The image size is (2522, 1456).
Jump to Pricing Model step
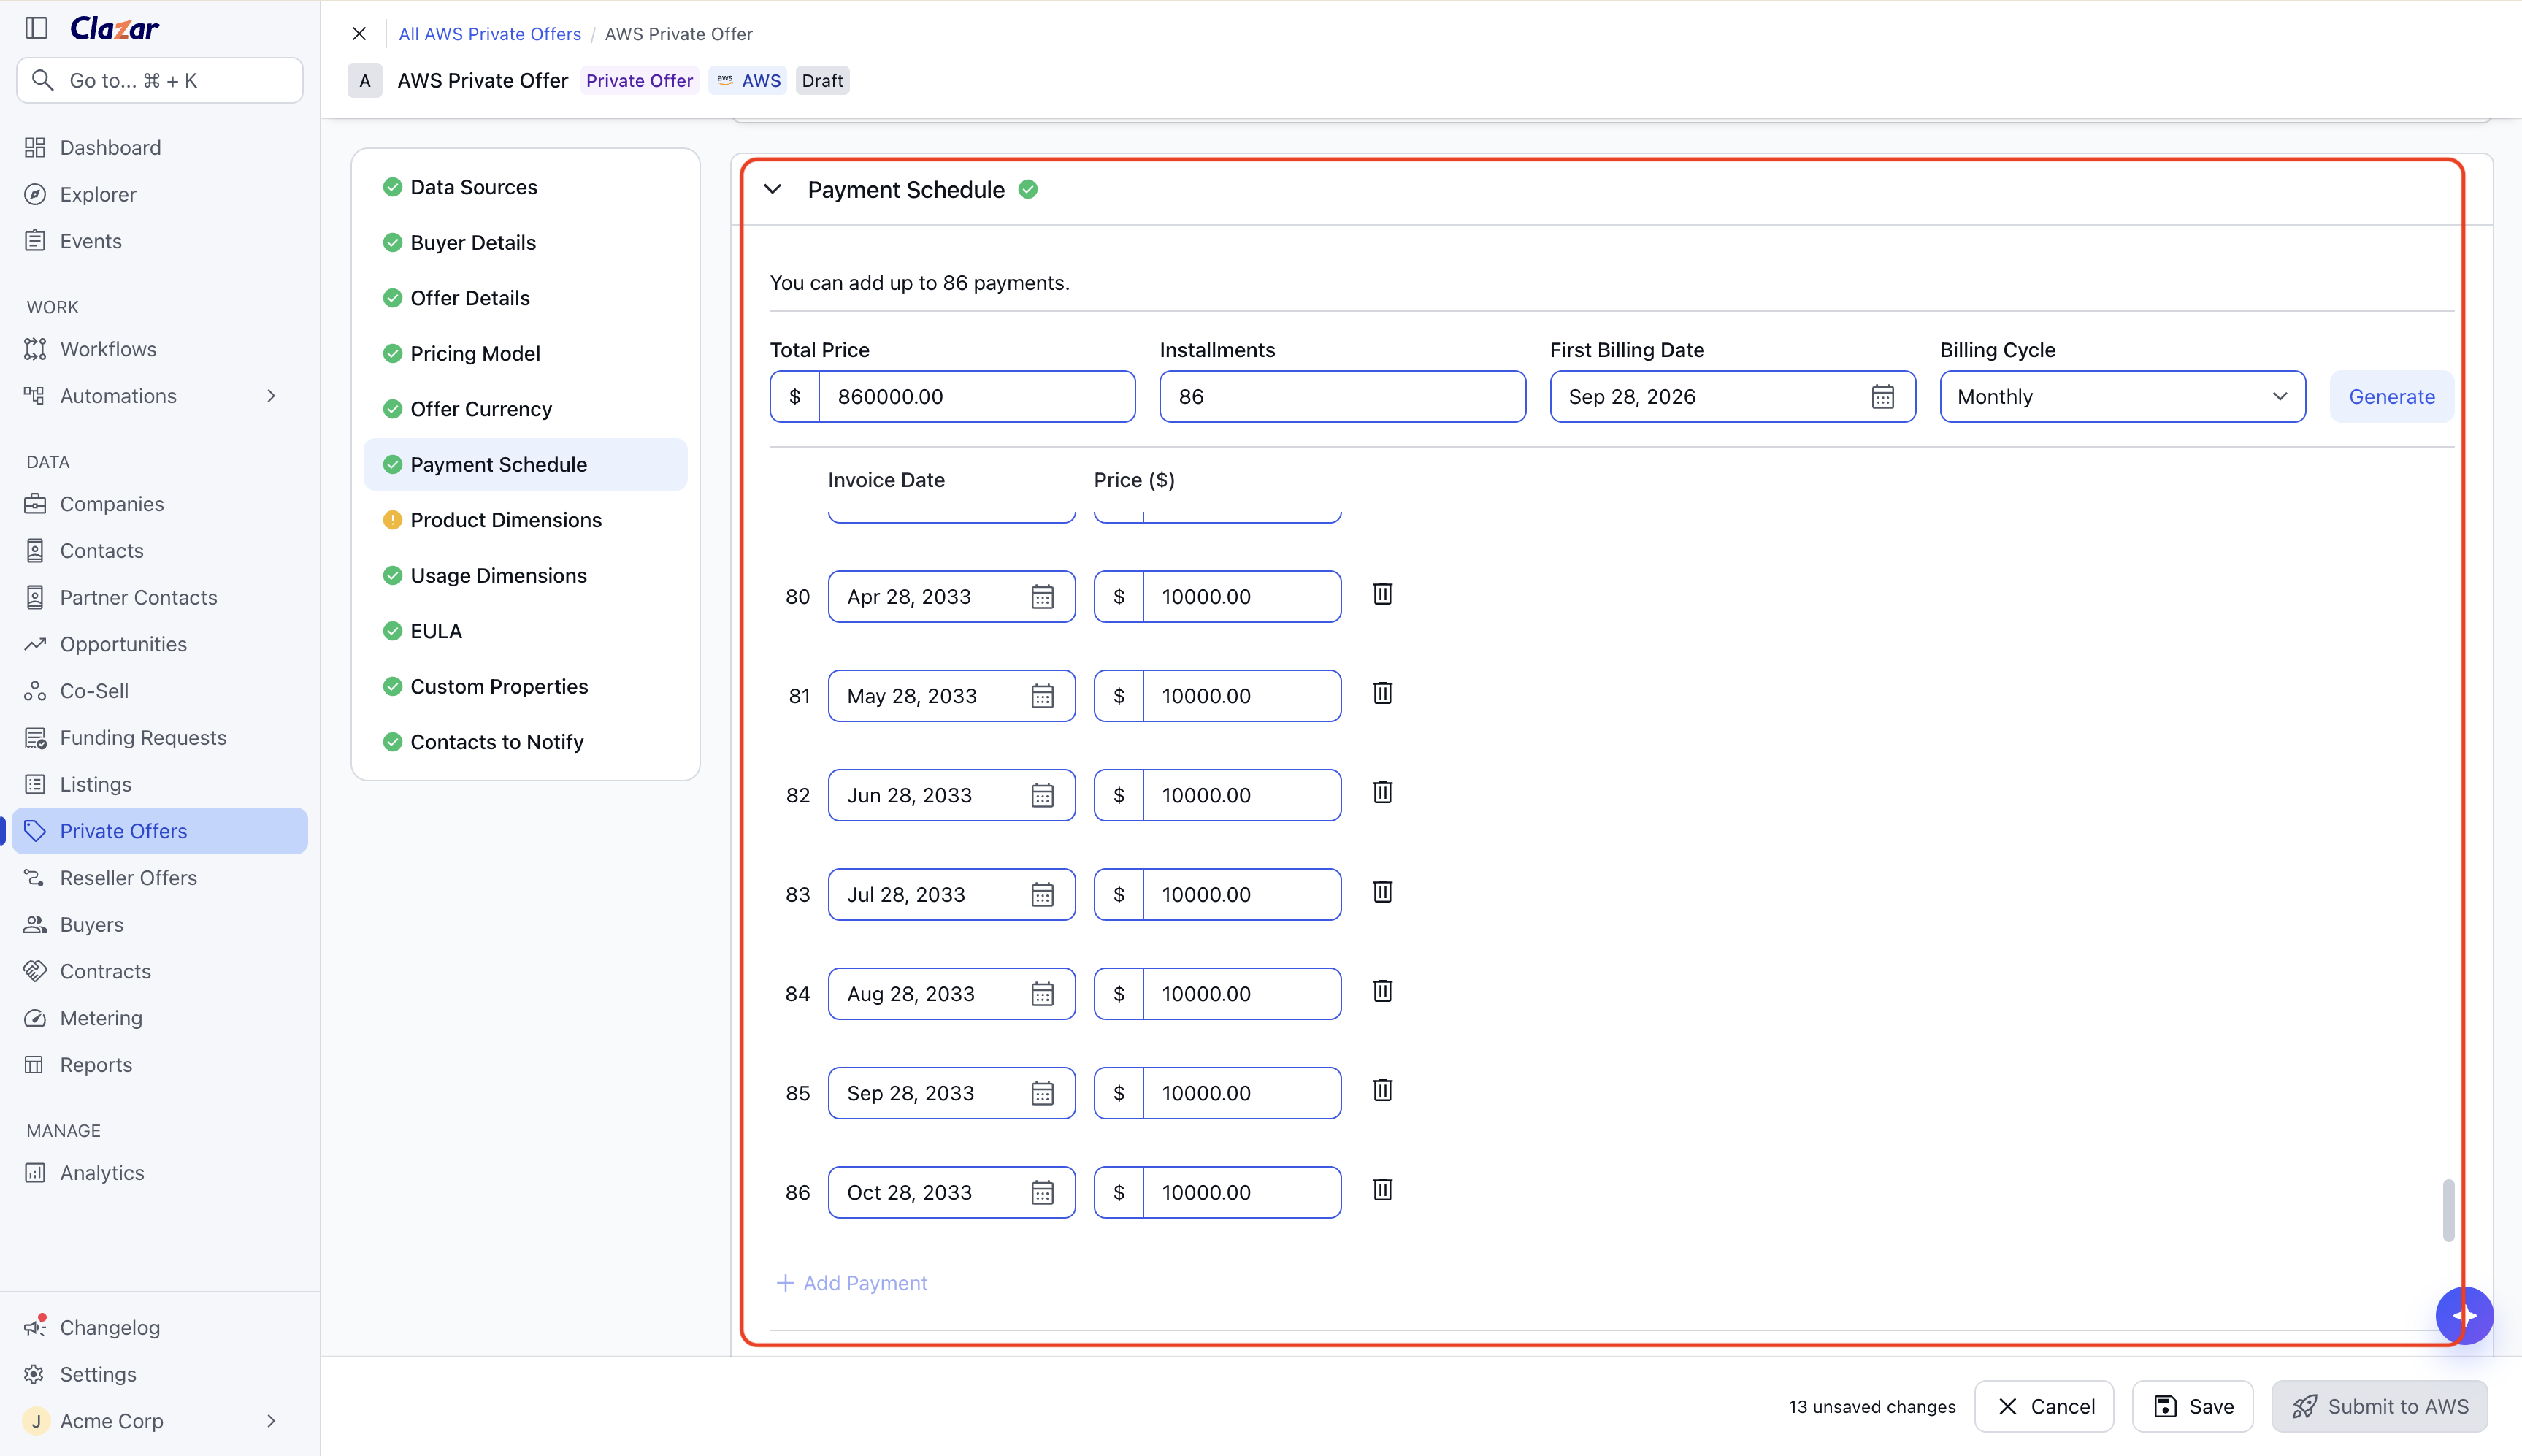pos(525,354)
